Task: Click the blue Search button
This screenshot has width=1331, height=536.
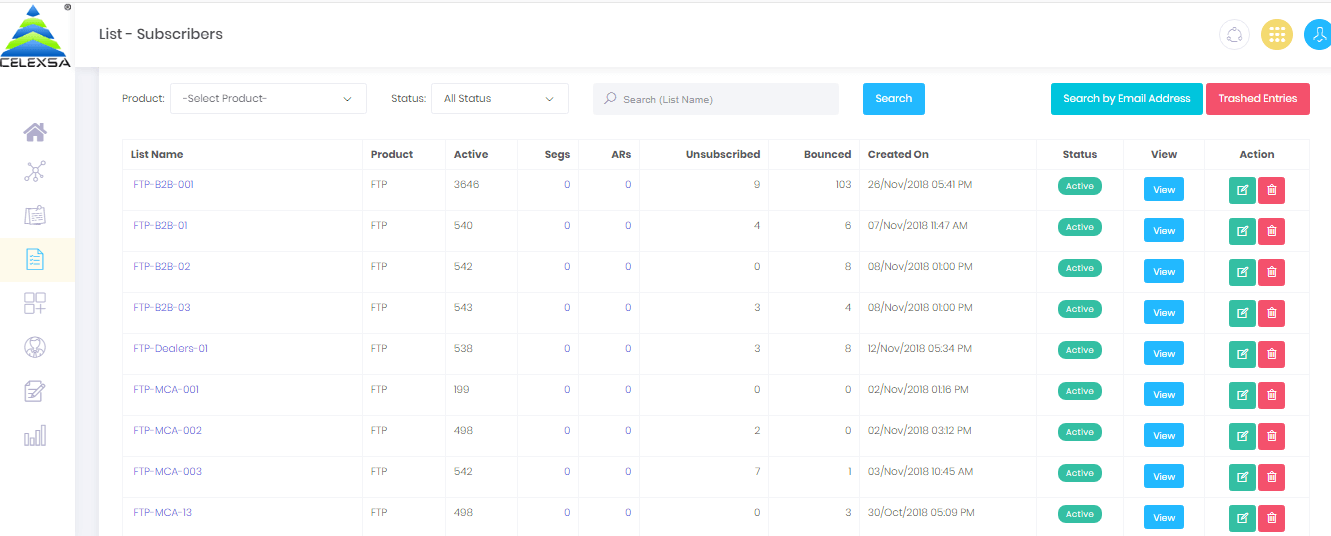Action: [893, 99]
